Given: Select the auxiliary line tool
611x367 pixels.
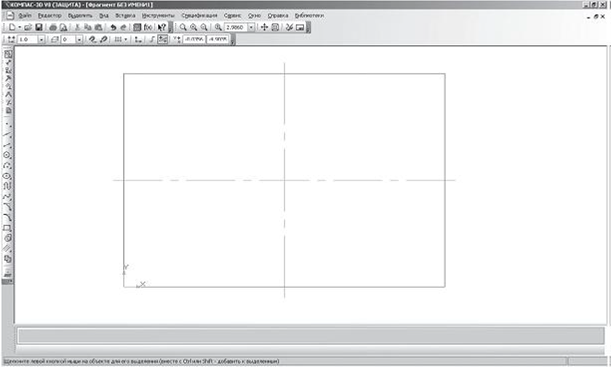Looking at the screenshot, I should [7, 135].
